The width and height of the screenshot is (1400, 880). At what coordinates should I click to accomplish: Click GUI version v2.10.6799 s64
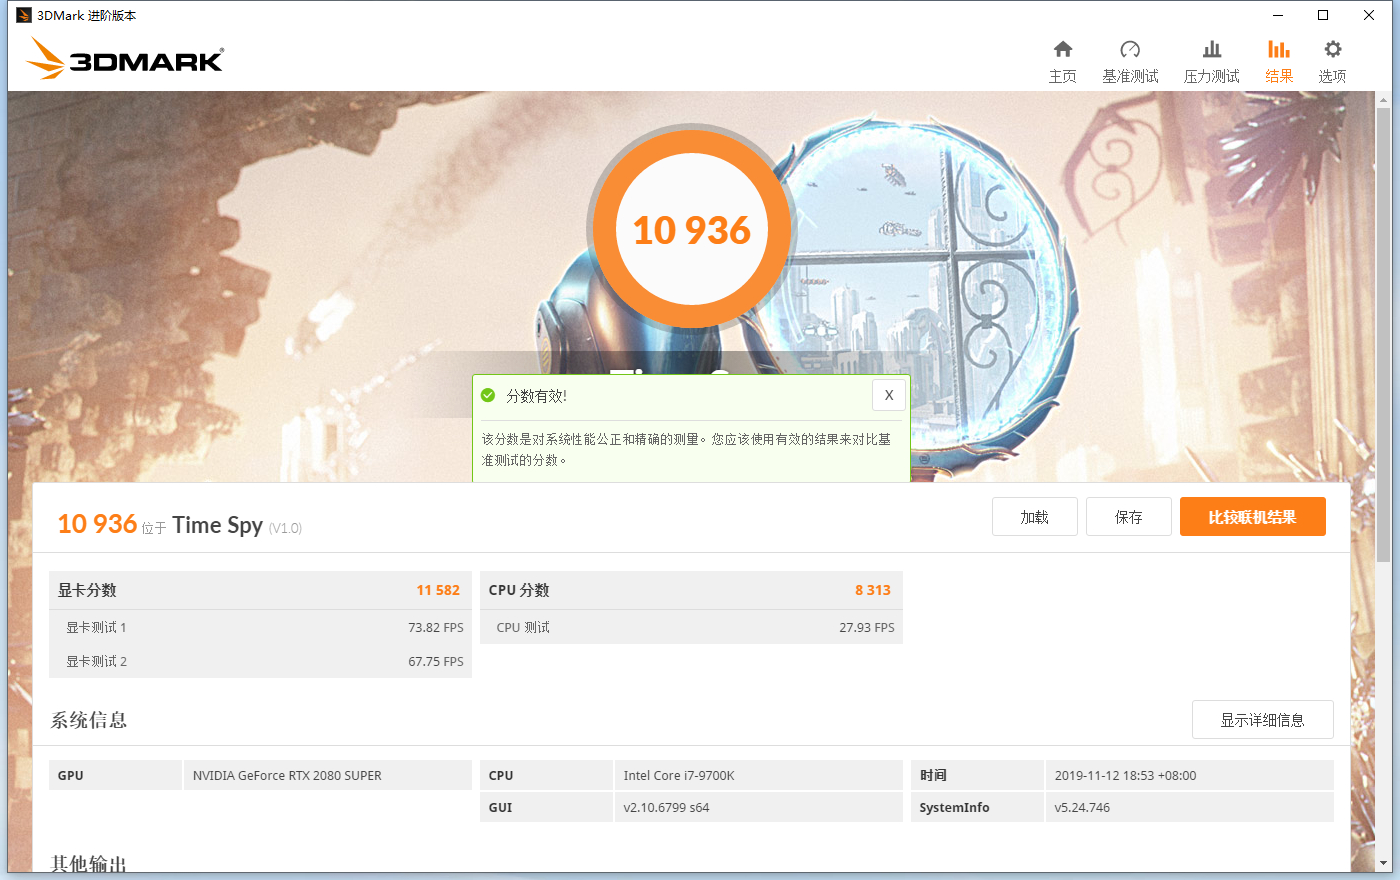(666, 807)
